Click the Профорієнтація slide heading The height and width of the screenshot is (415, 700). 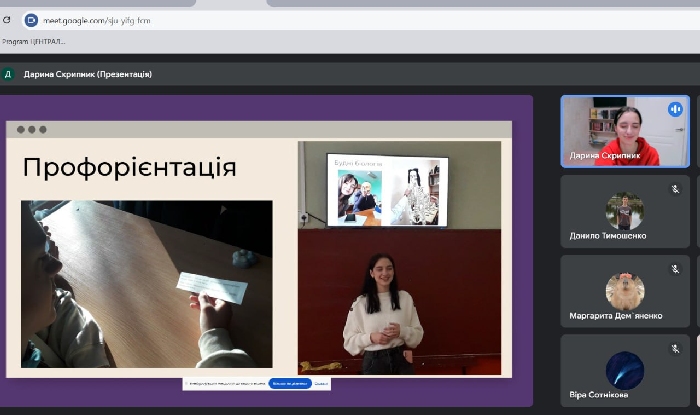(129, 167)
